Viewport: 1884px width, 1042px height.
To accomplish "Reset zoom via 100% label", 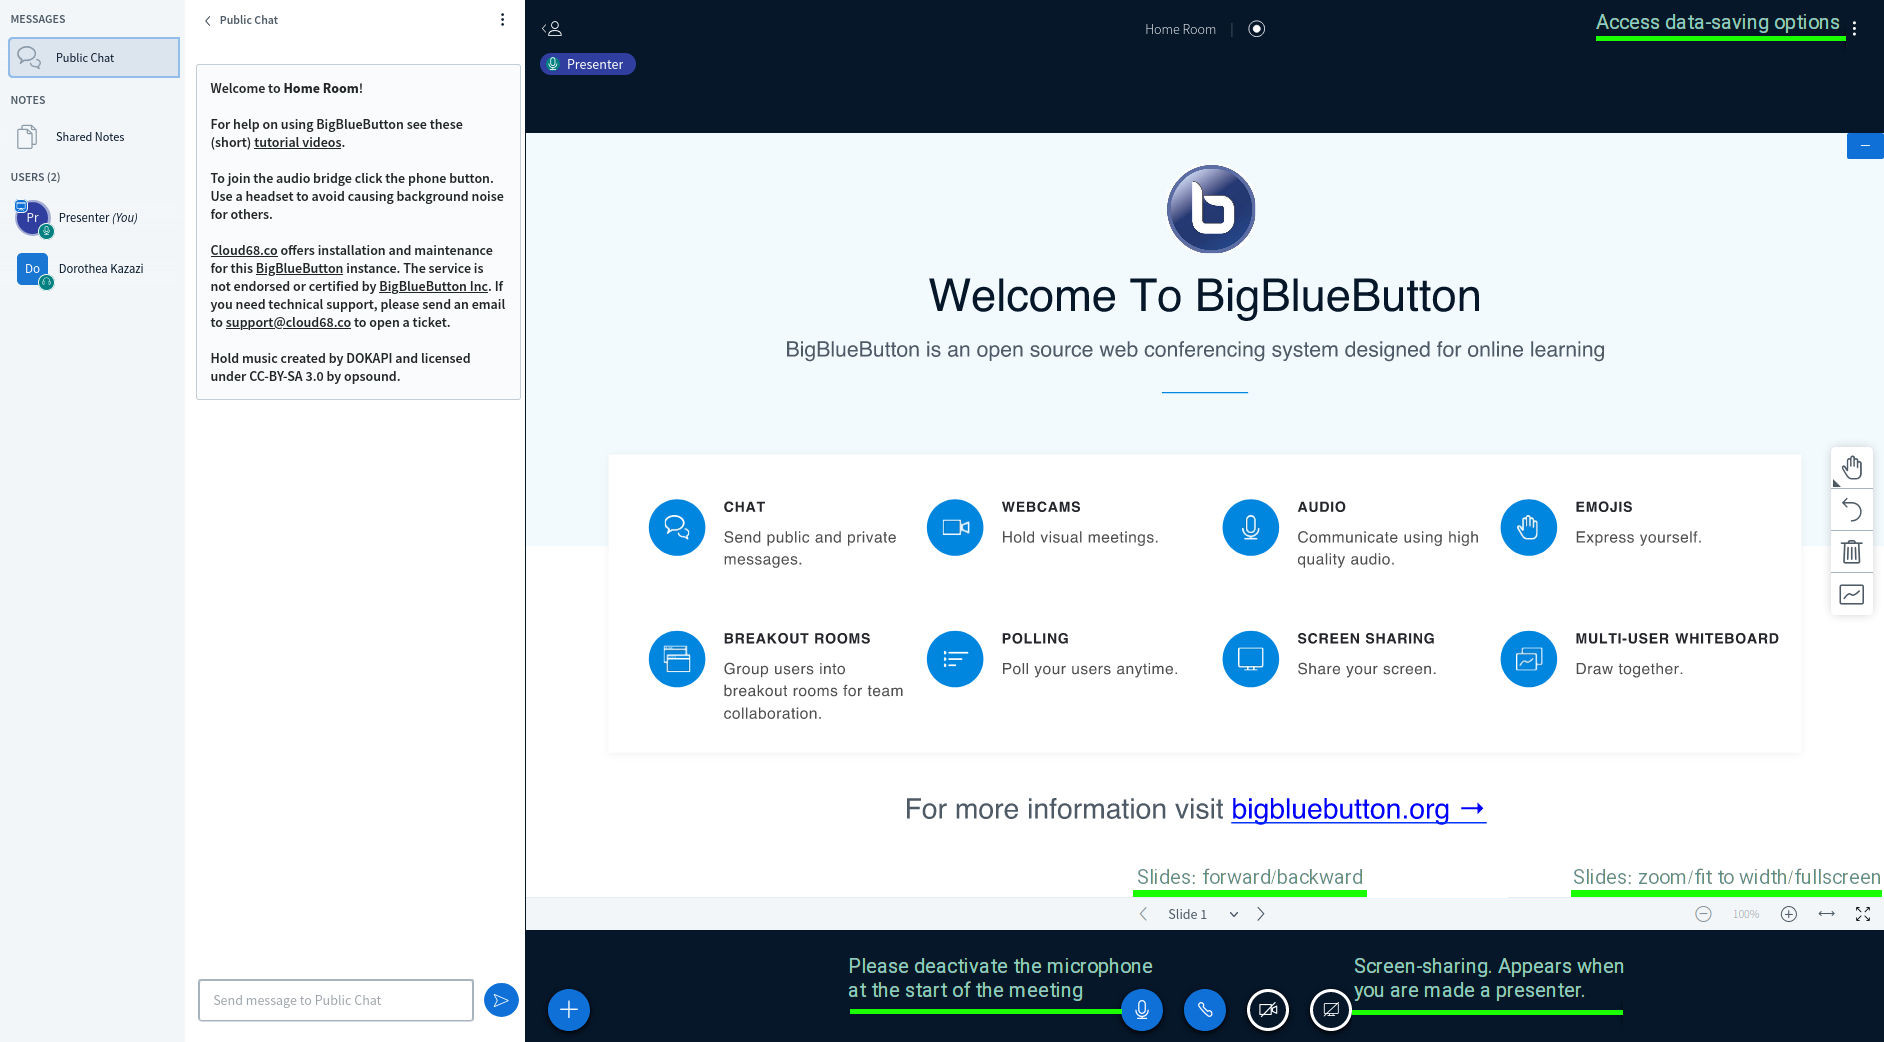I will coord(1746,914).
